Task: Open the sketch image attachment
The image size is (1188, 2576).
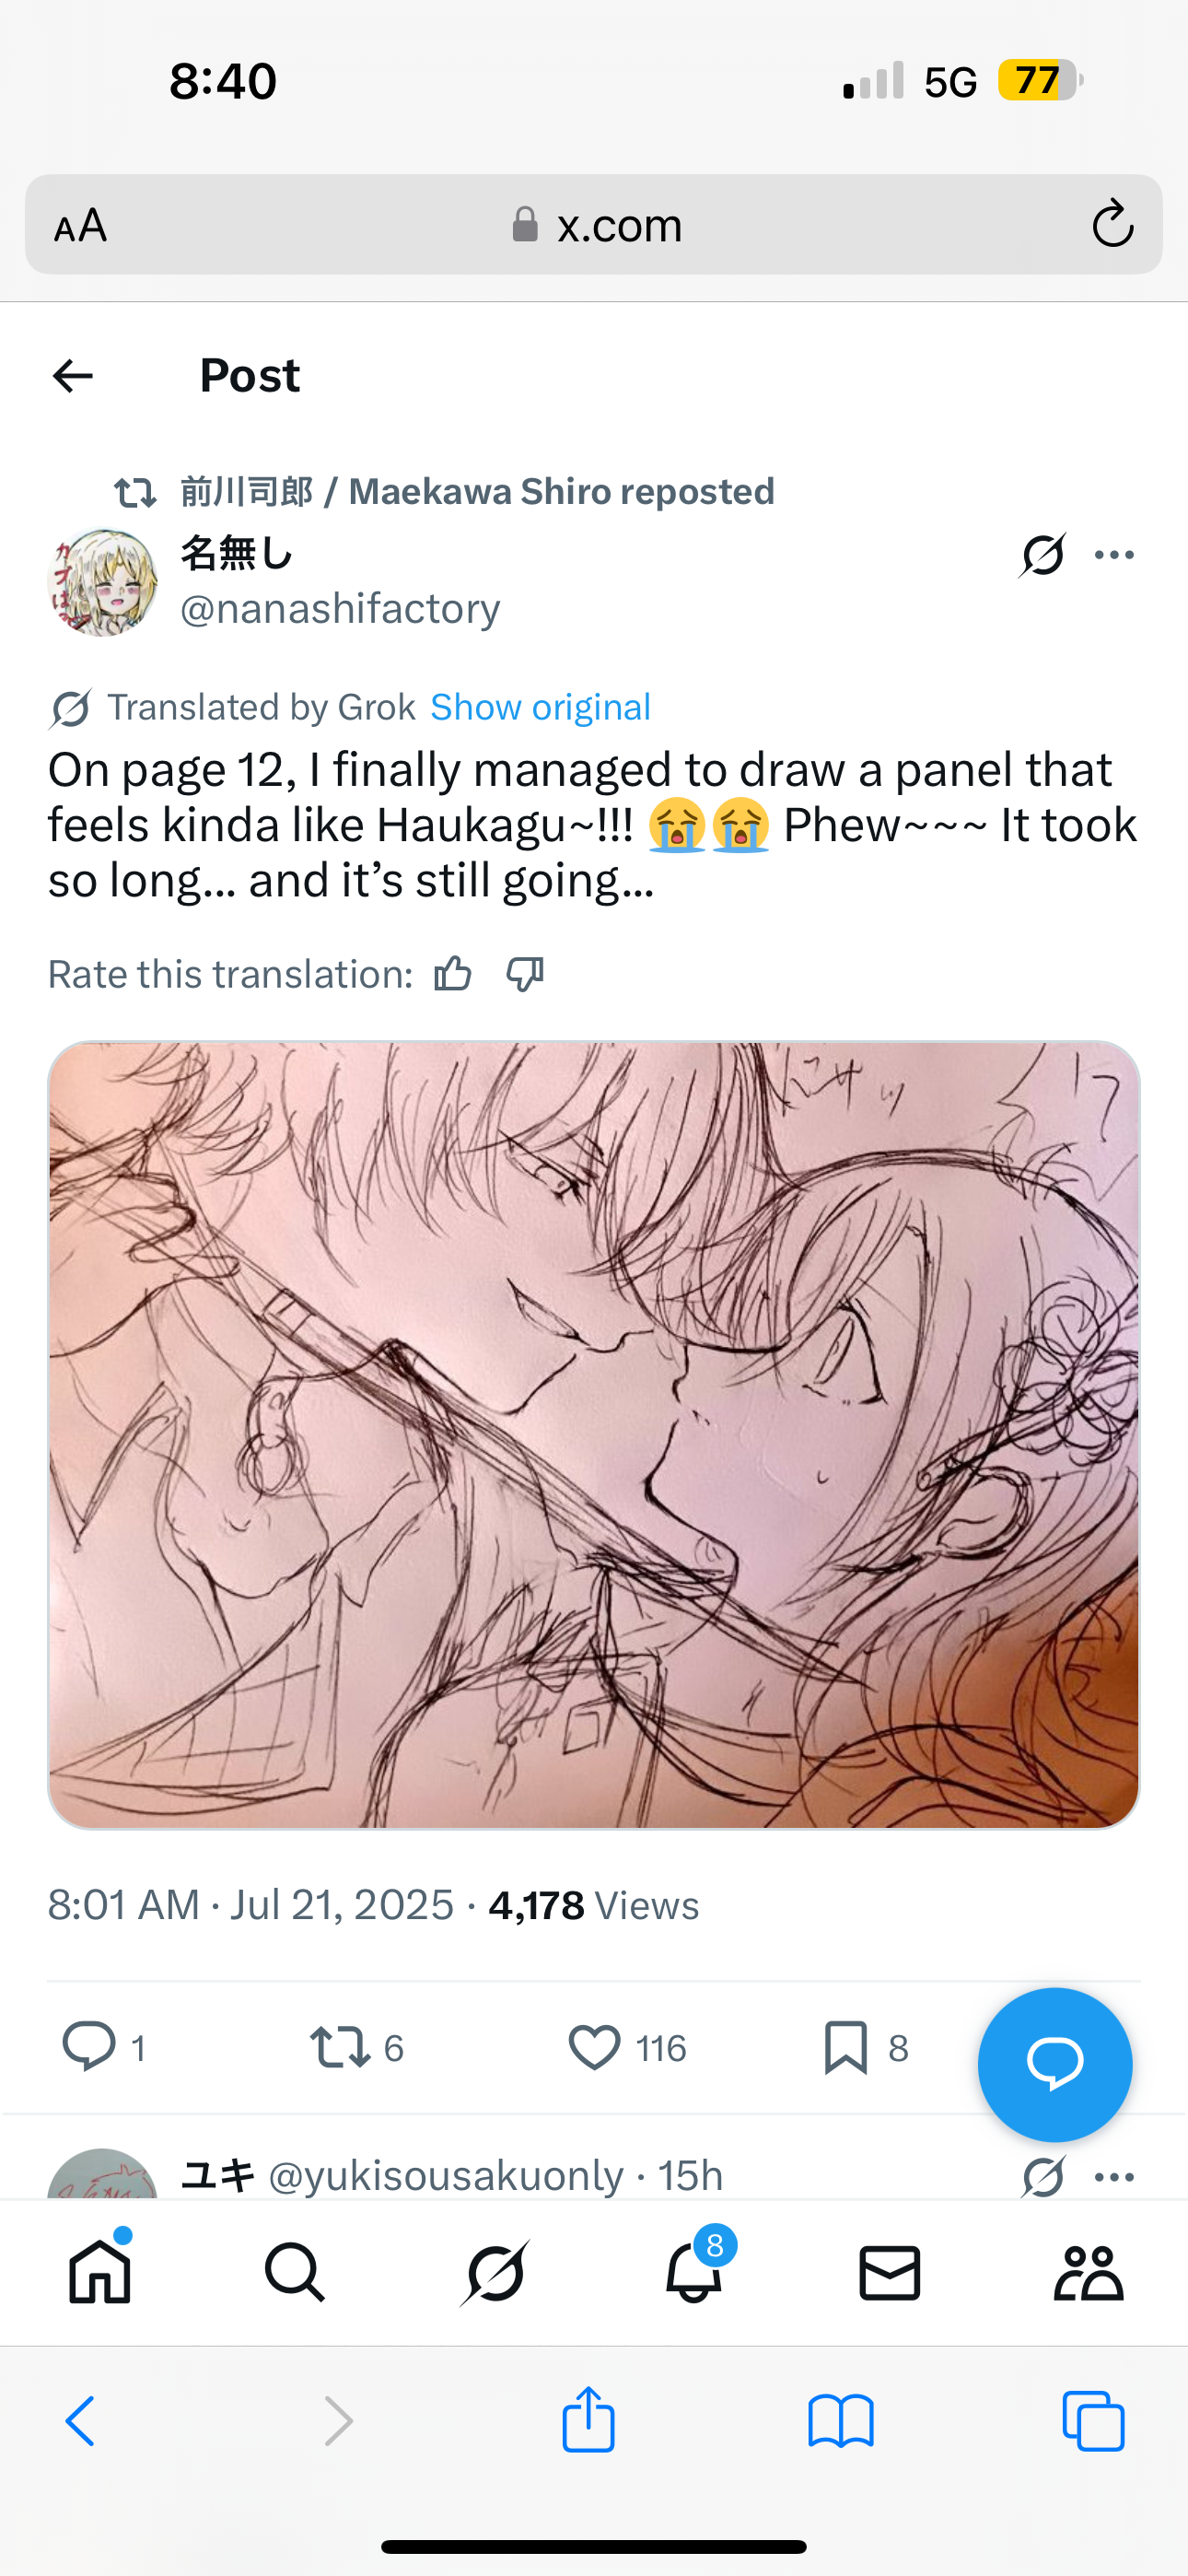Action: click(x=594, y=1435)
